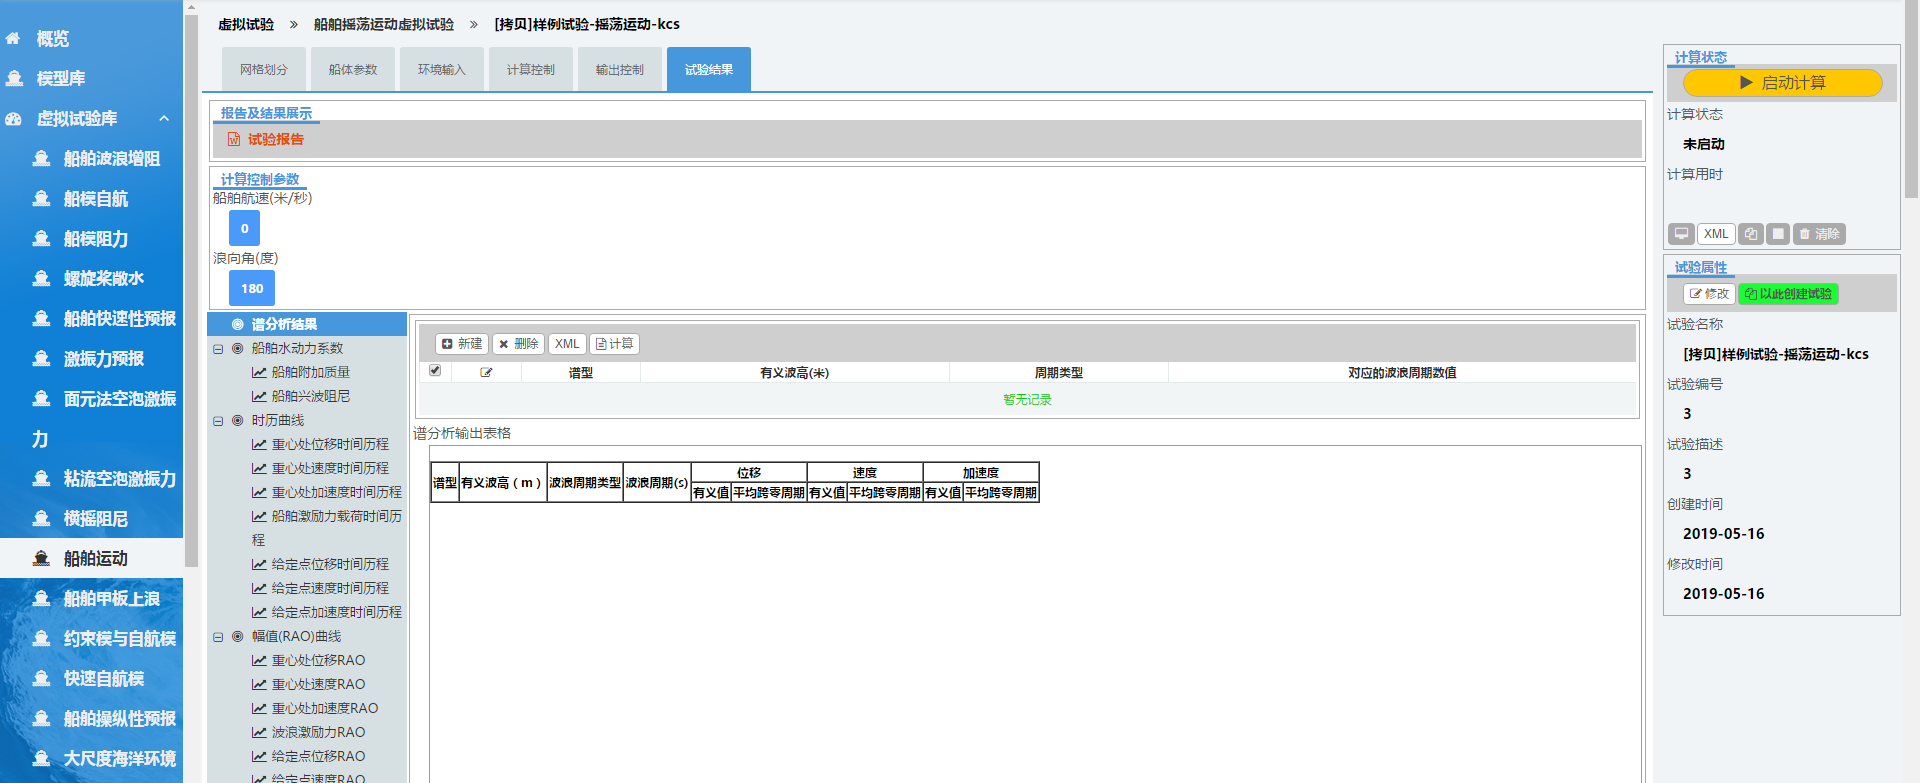Click the 删除 button in the spectrum toolbar
The height and width of the screenshot is (783, 1920).
pos(519,344)
